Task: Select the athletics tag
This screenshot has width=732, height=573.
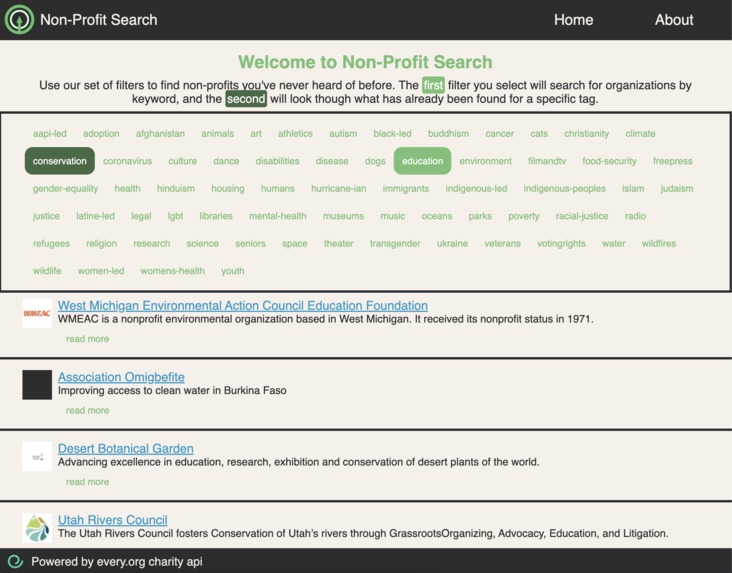Action: (x=295, y=134)
